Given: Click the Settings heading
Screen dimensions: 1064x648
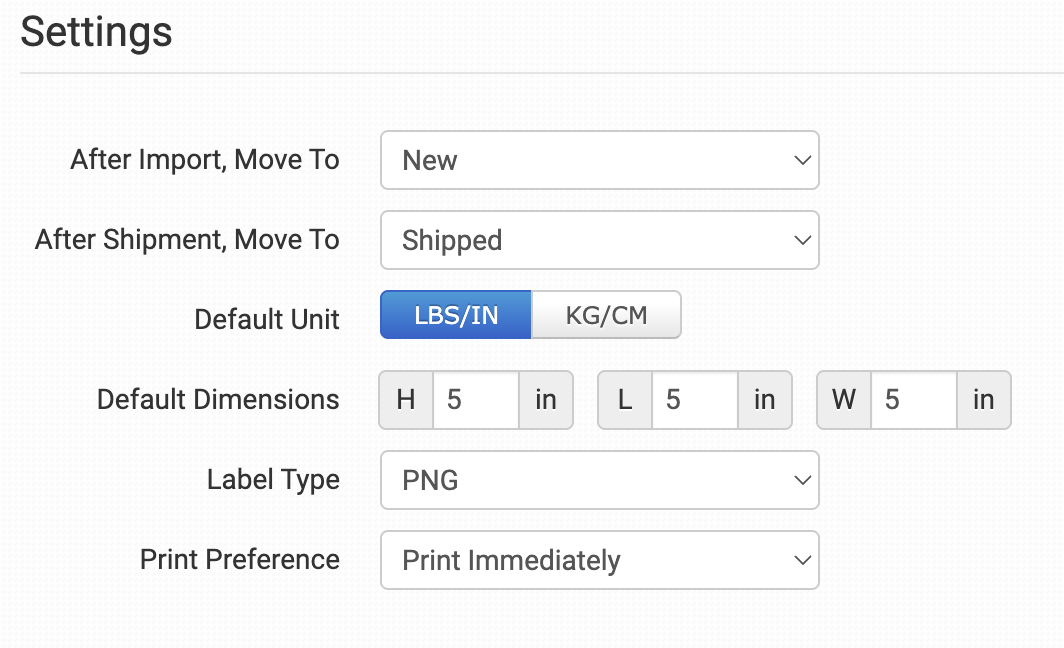Looking at the screenshot, I should point(97,32).
